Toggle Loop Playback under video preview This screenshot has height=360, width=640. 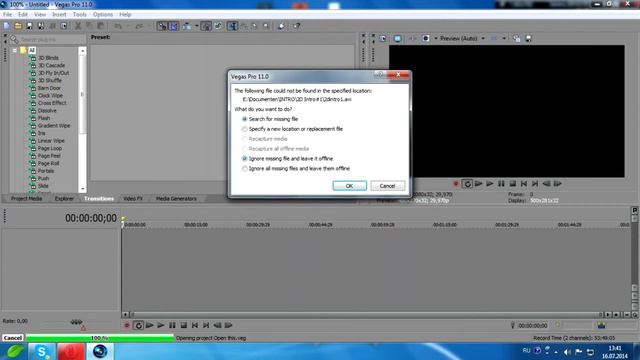point(467,184)
